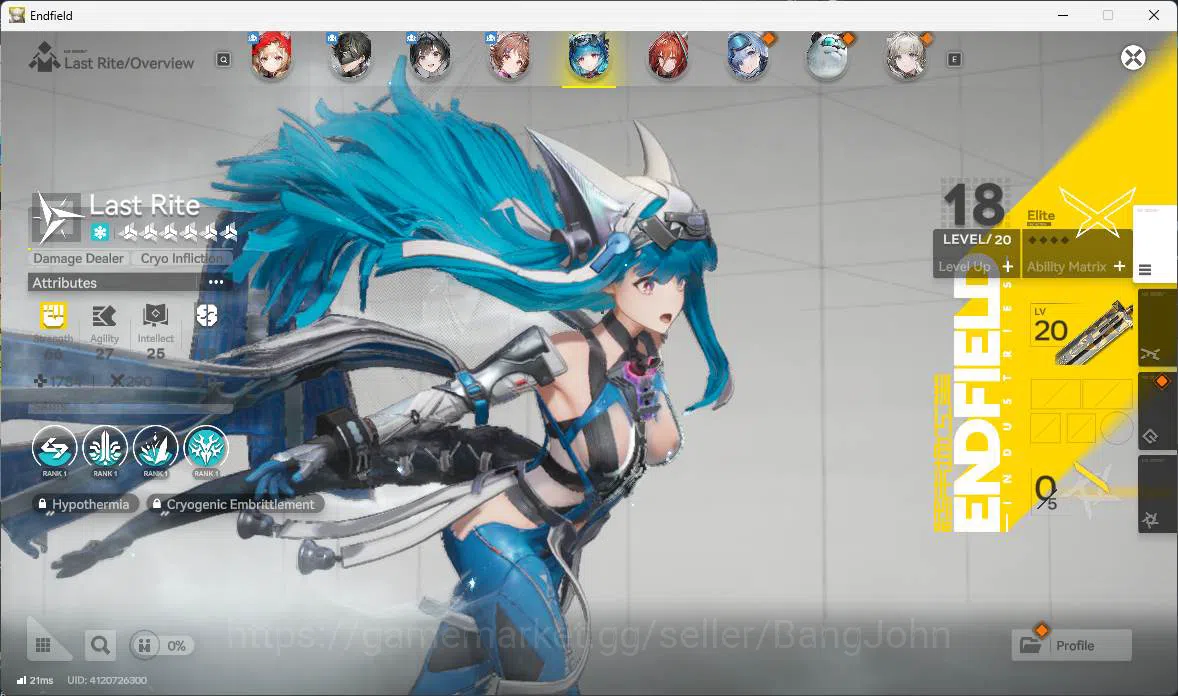The width and height of the screenshot is (1178, 696).
Task: Select the white overview tab with list icon
Action: point(1154,243)
